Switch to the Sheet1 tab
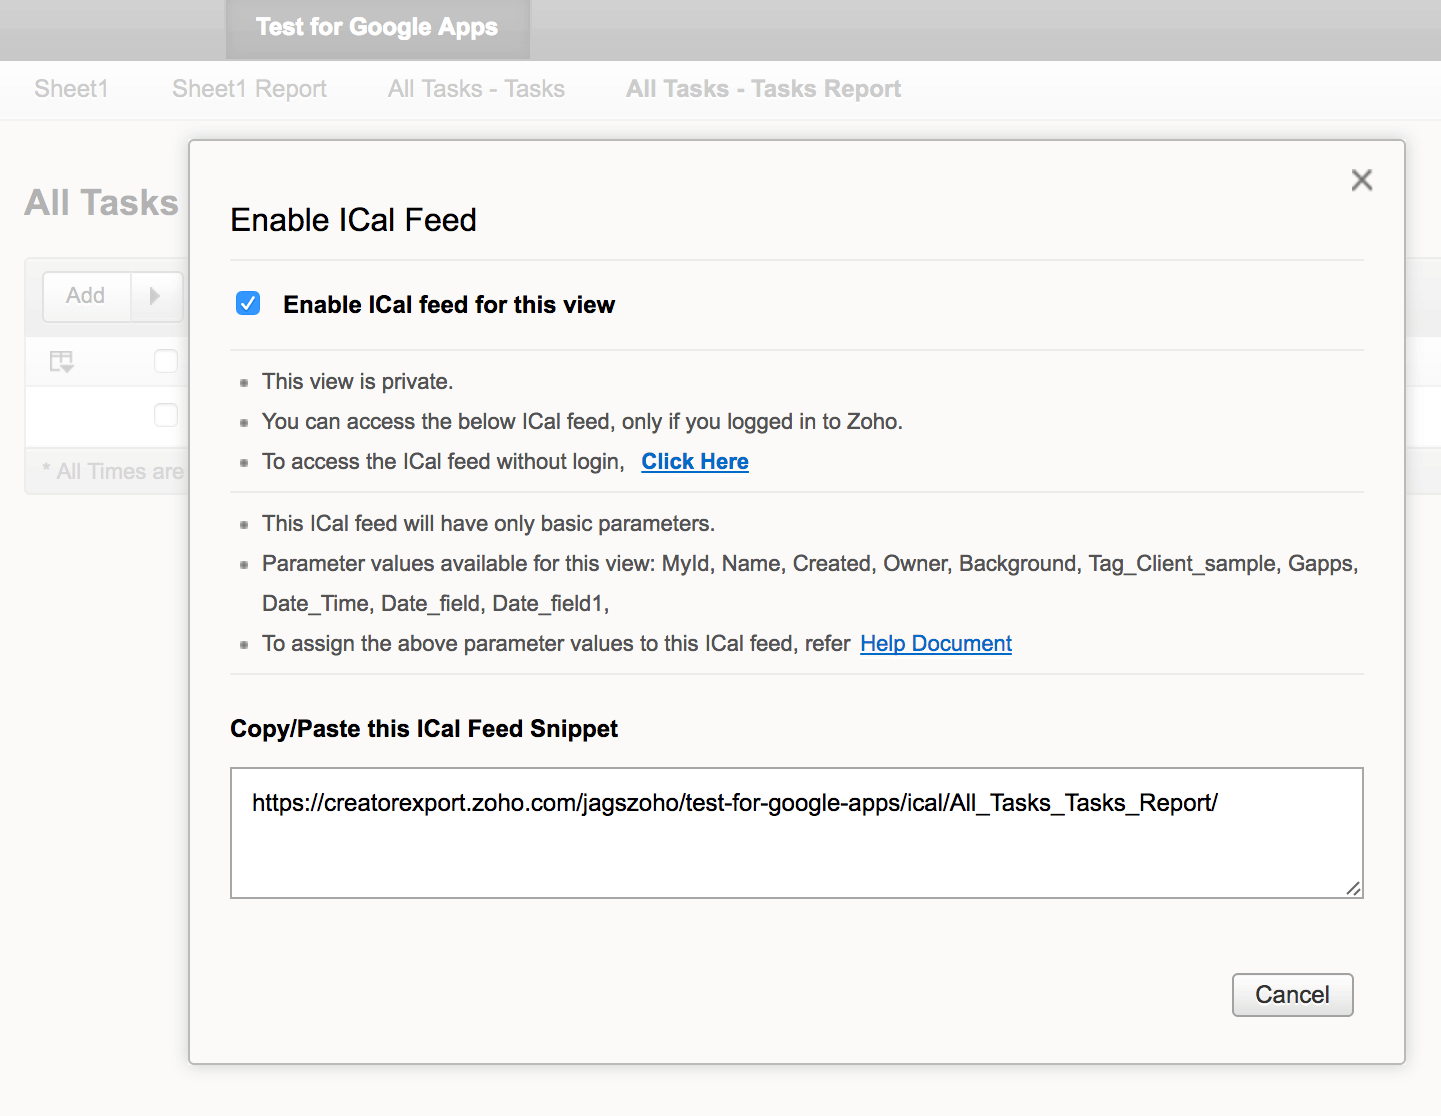The height and width of the screenshot is (1116, 1441). pos(71,89)
